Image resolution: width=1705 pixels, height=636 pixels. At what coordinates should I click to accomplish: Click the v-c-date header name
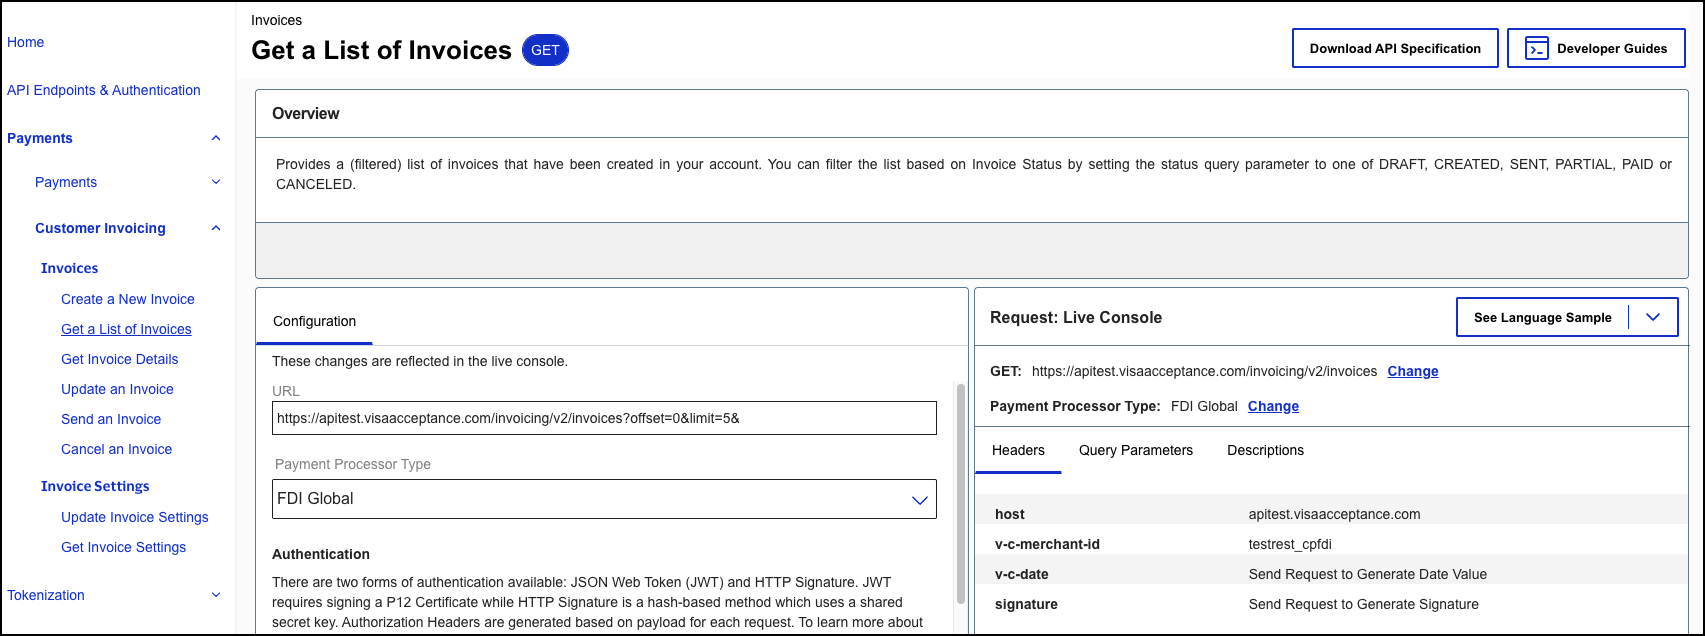coord(1022,574)
